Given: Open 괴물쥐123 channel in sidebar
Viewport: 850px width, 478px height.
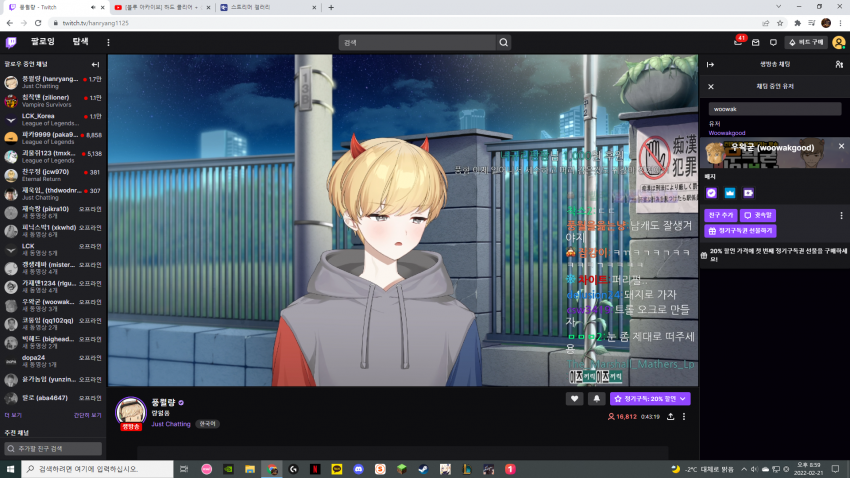Looking at the screenshot, I should 53,157.
